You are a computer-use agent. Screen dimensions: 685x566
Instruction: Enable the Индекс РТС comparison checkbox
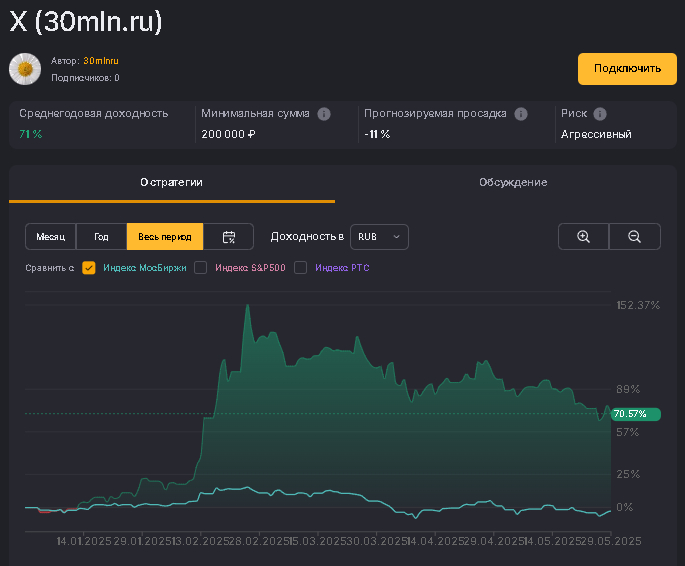tap(301, 268)
